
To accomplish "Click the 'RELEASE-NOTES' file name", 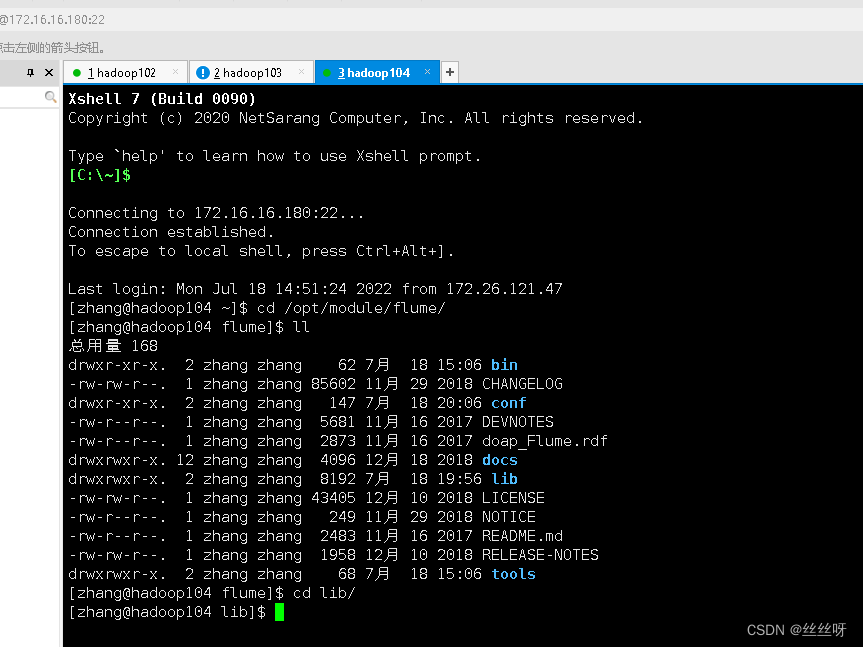I will (540, 555).
